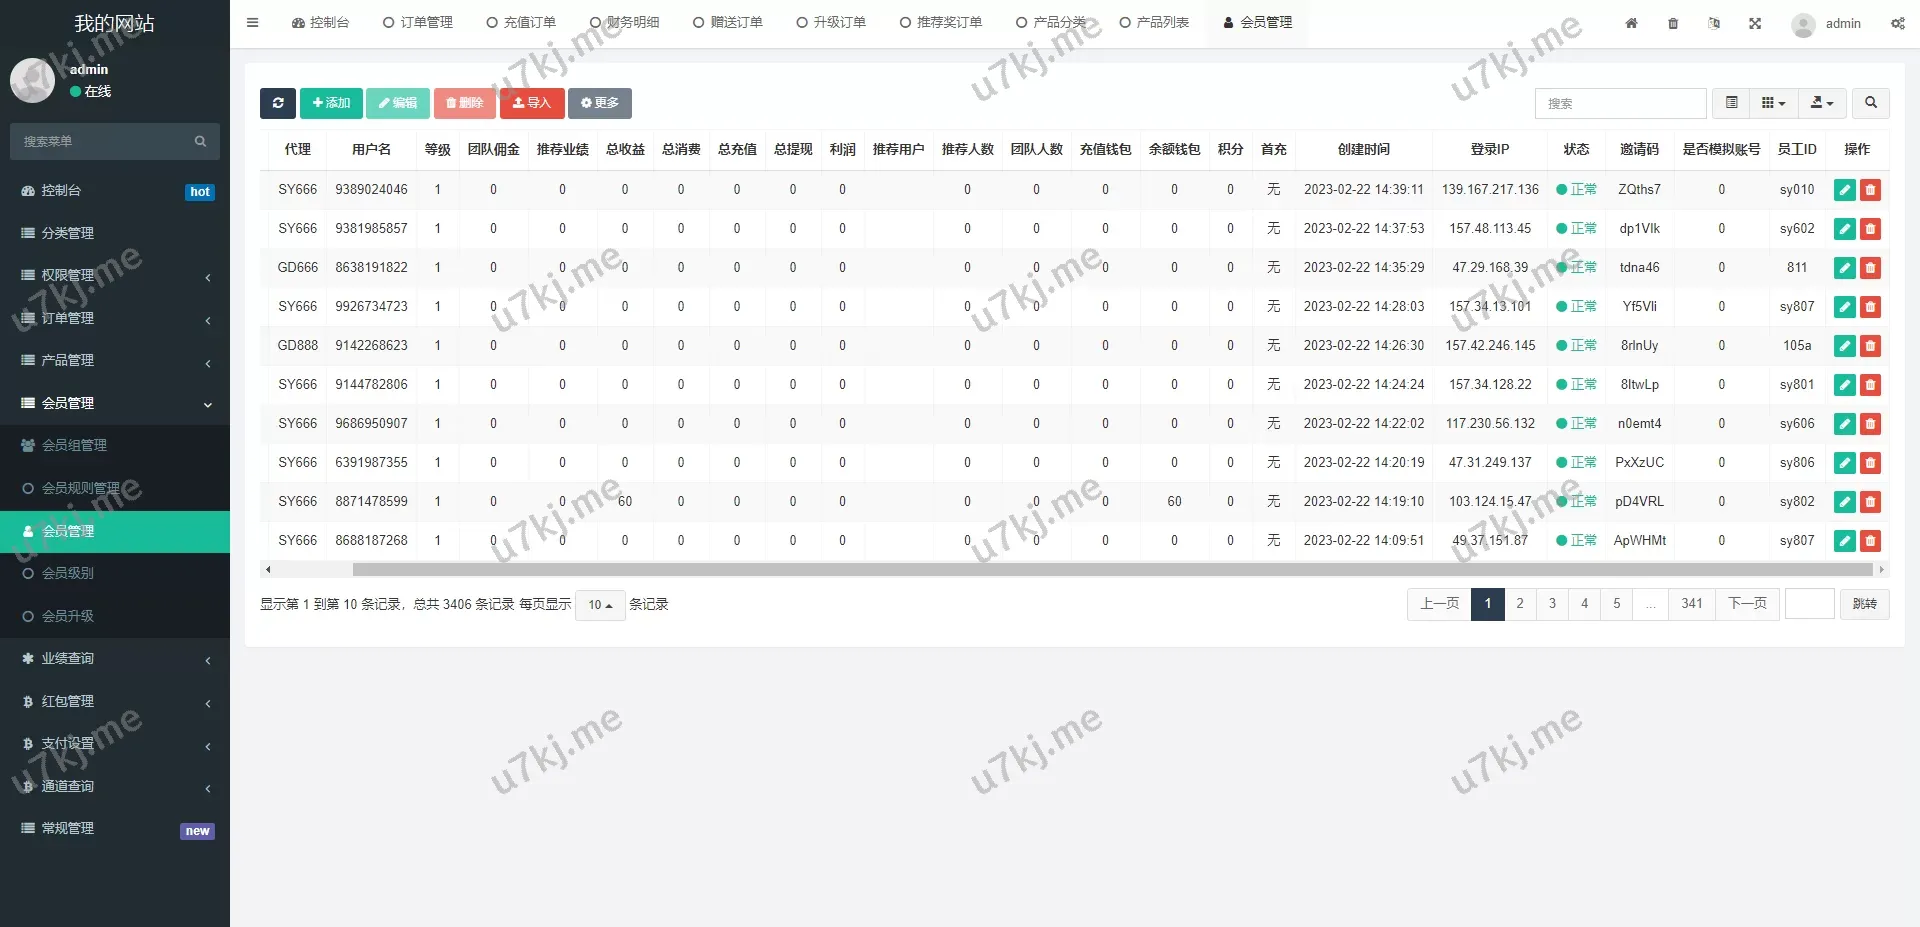Image resolution: width=1920 pixels, height=927 pixels.
Task: Toggle table card view button
Action: [x=1731, y=103]
